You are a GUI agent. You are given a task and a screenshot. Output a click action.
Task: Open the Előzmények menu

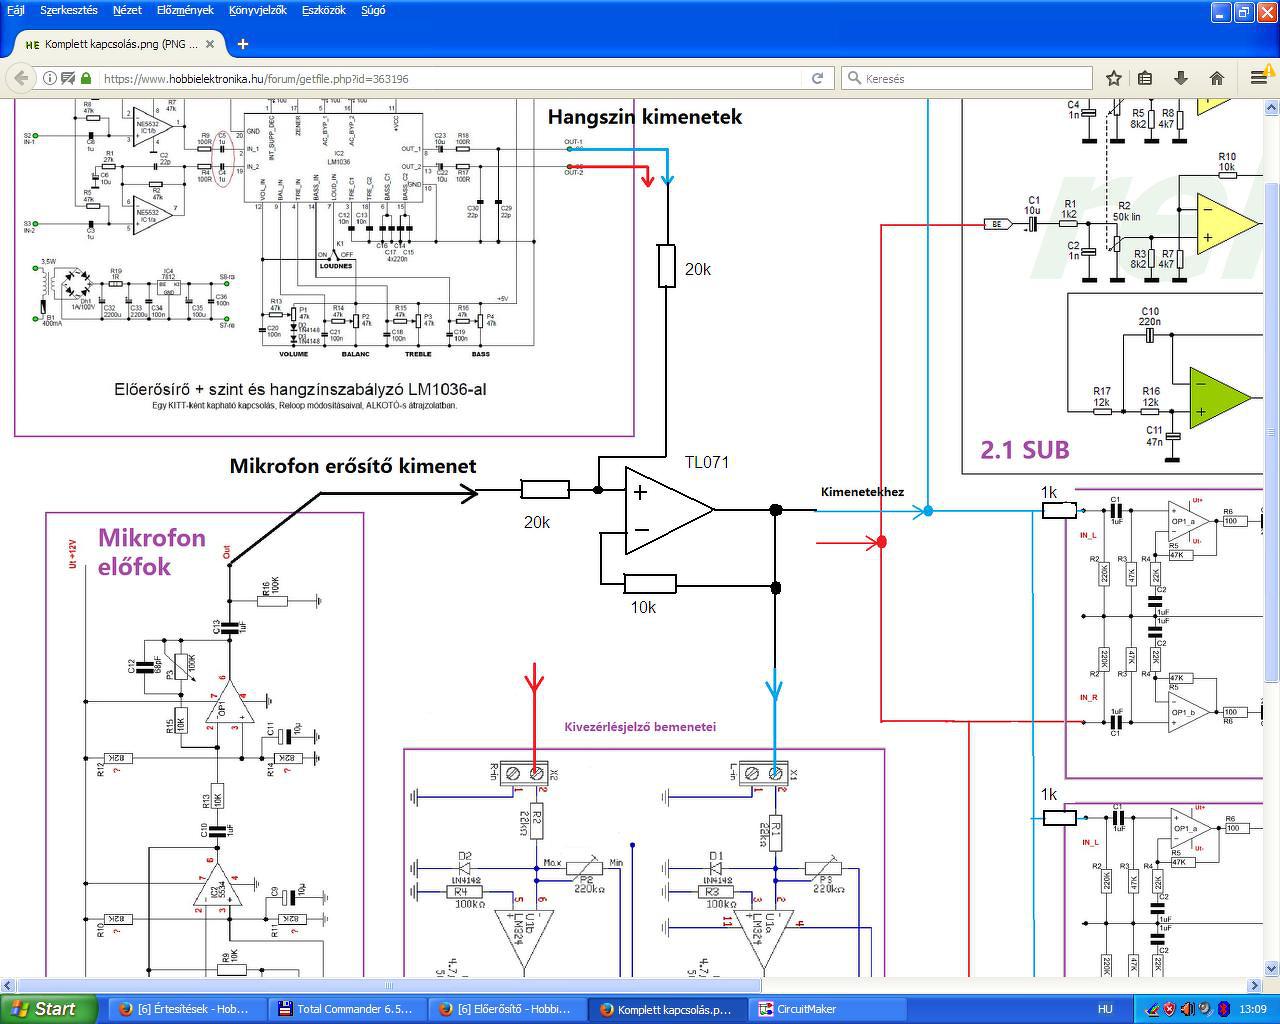(185, 10)
